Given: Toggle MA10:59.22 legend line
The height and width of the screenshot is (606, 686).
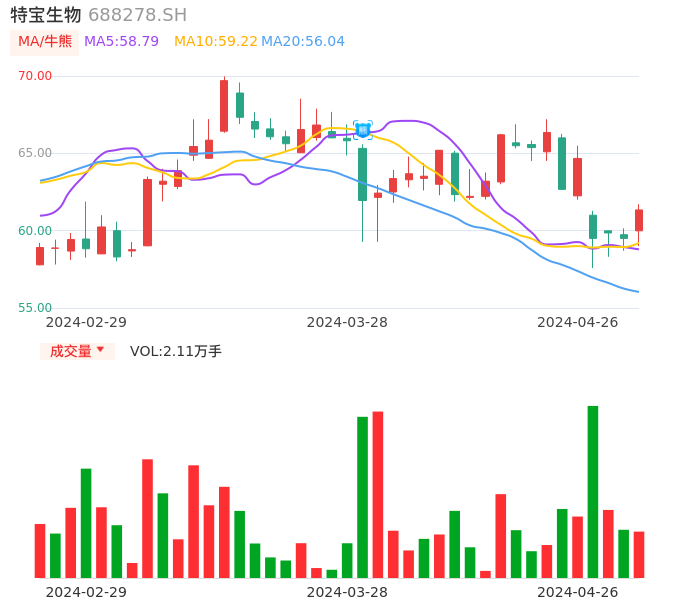Looking at the screenshot, I should 215,42.
